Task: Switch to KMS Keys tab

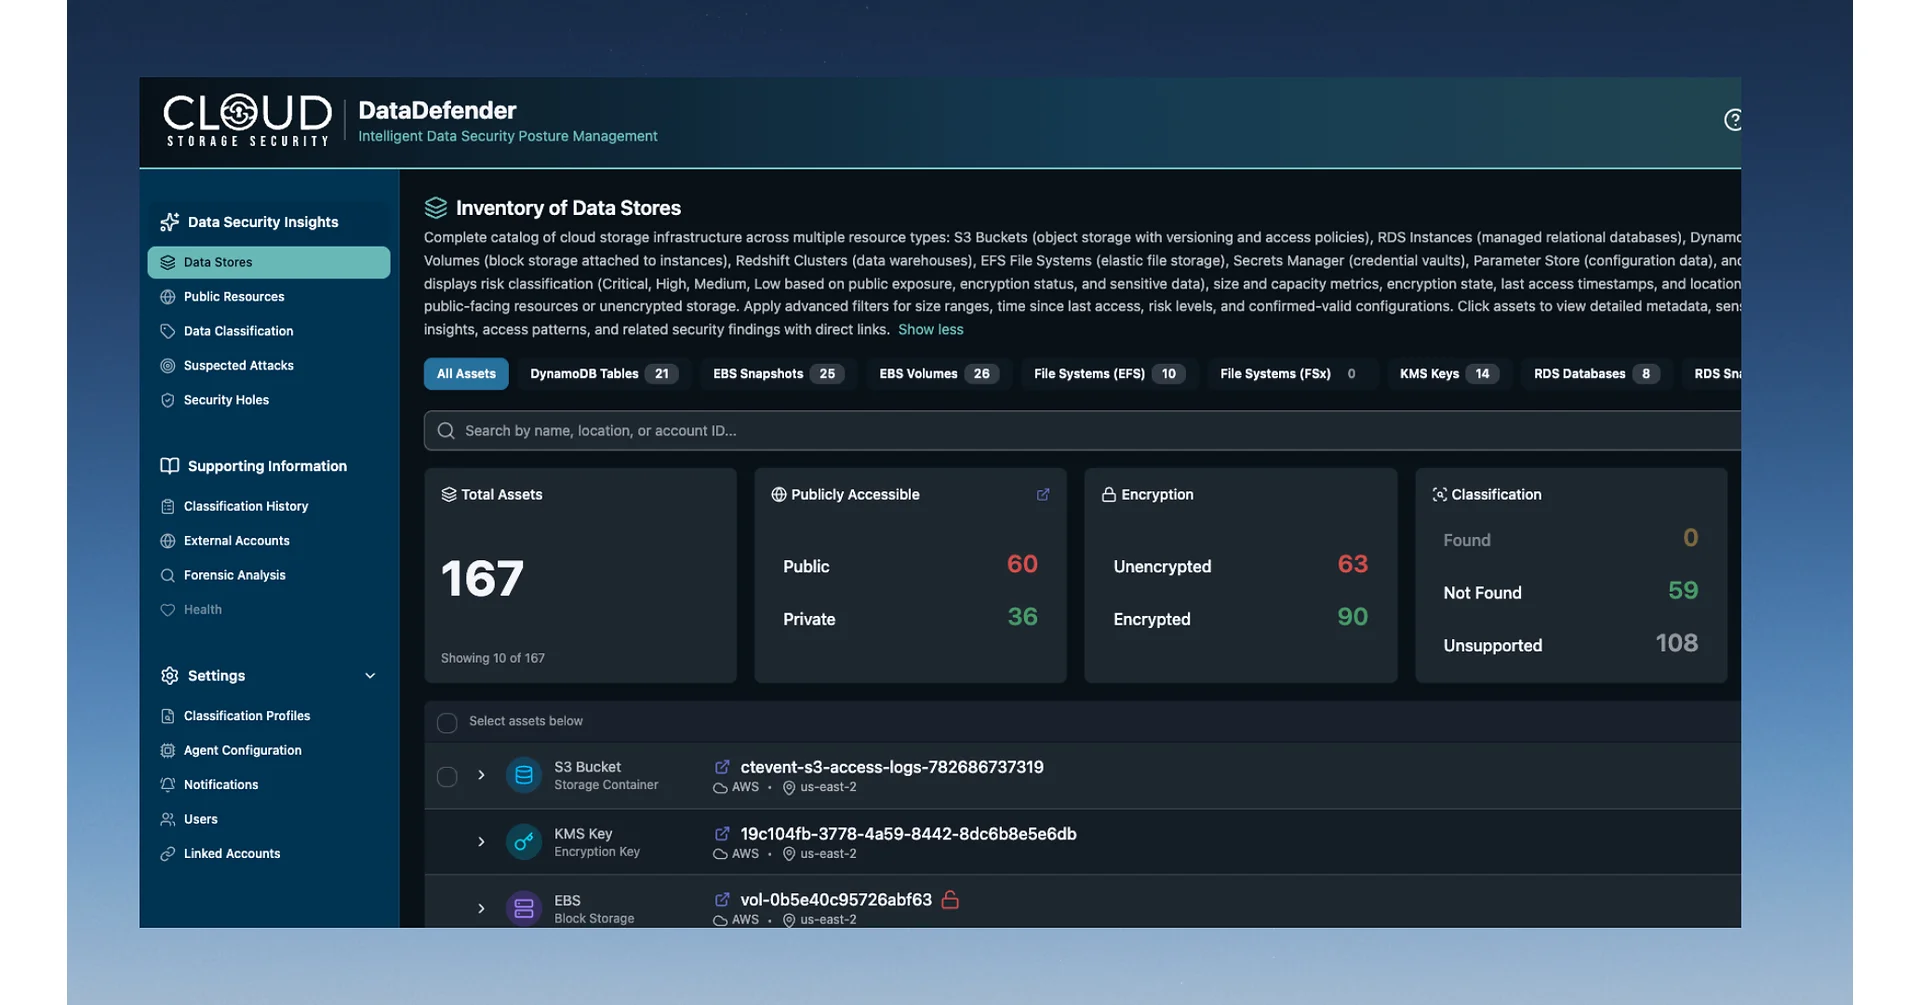Action: tap(1448, 374)
